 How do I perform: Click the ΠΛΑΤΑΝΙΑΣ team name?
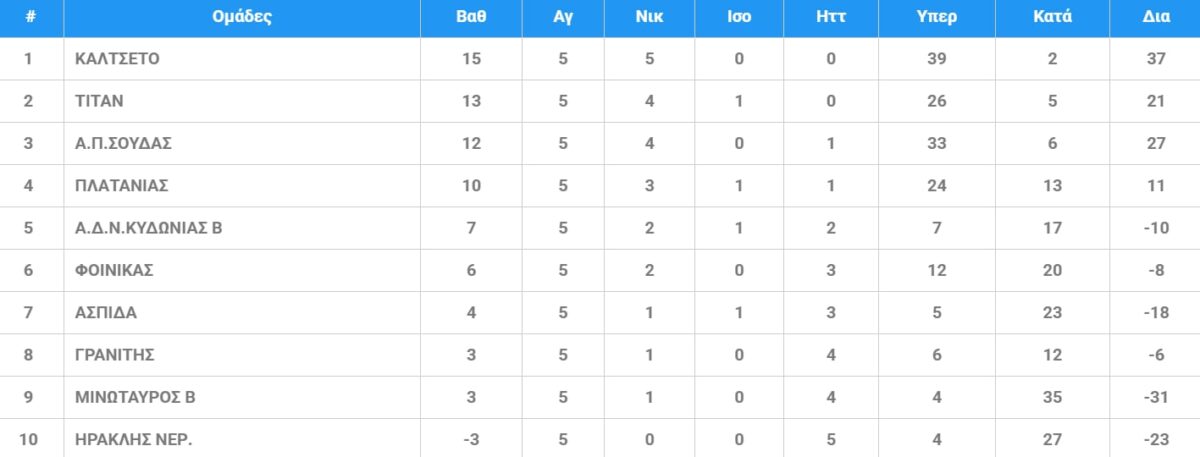[x=121, y=185]
